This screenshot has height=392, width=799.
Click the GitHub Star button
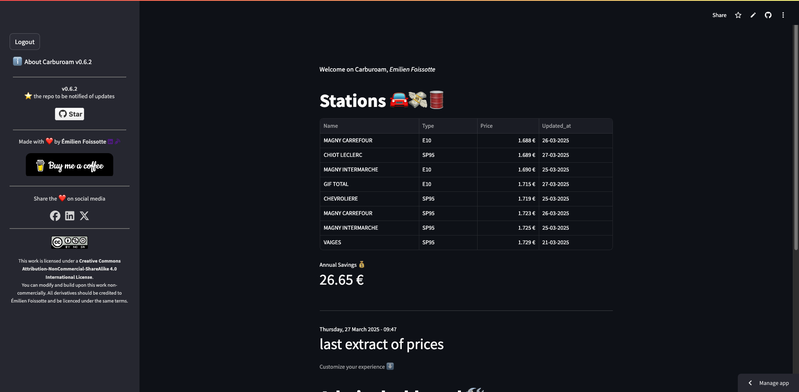click(70, 114)
